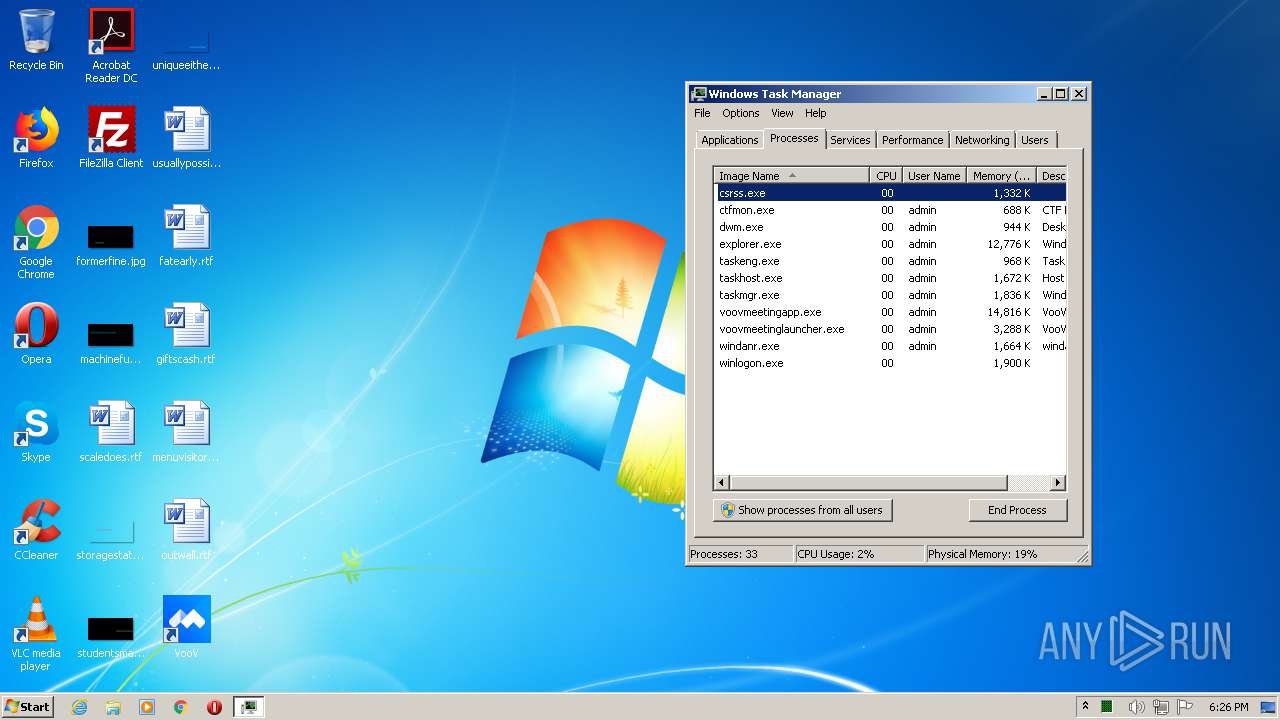Select the menuvisitor... document icon
Screen dimensions: 1280x720
point(186,432)
